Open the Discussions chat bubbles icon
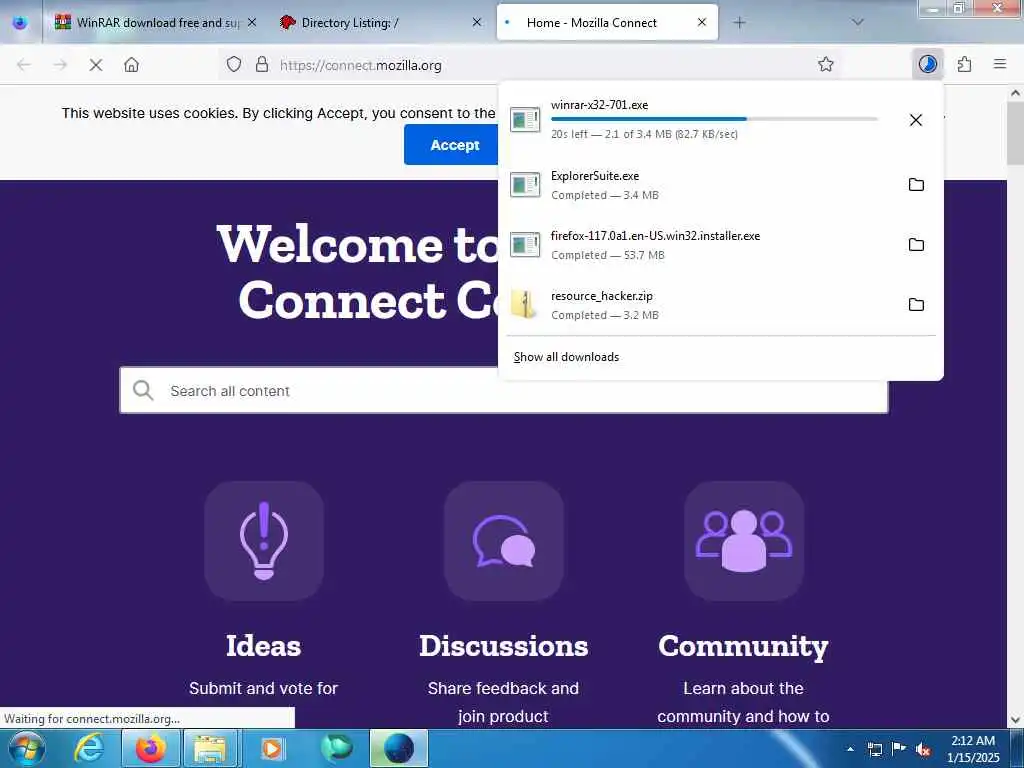Image resolution: width=1024 pixels, height=768 pixels. point(504,541)
